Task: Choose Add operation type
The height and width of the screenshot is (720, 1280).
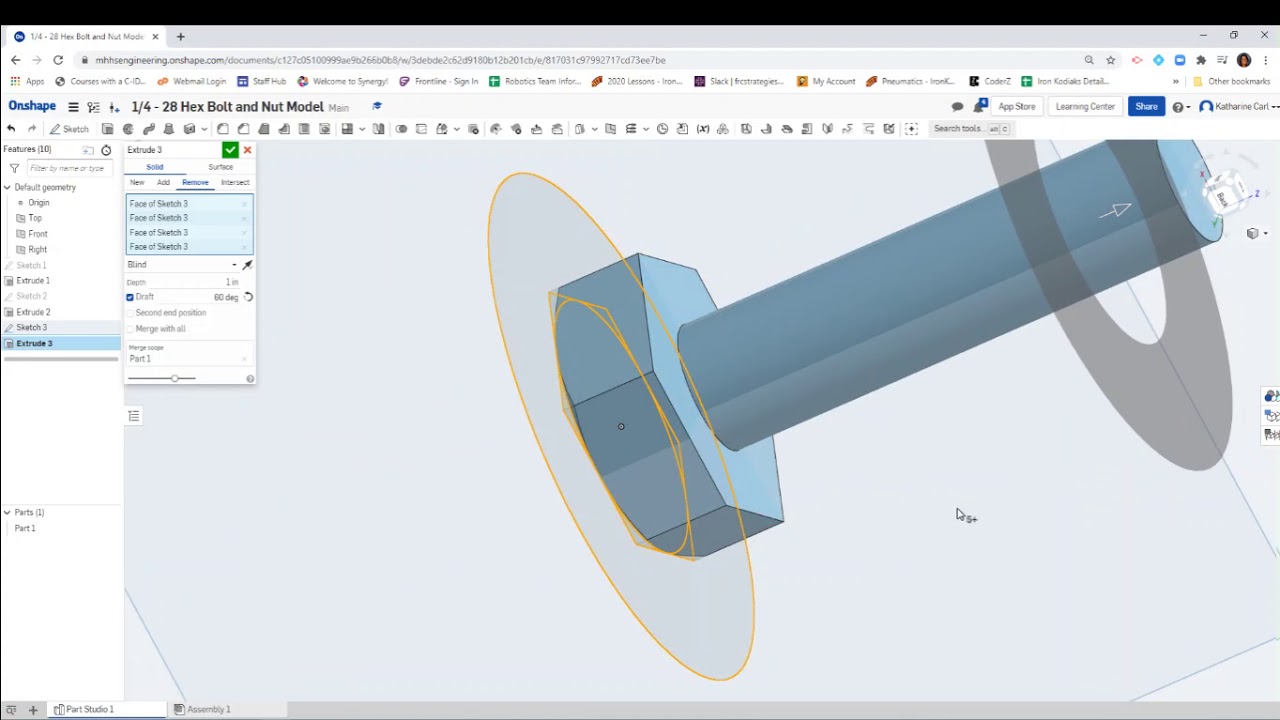Action: [x=163, y=183]
